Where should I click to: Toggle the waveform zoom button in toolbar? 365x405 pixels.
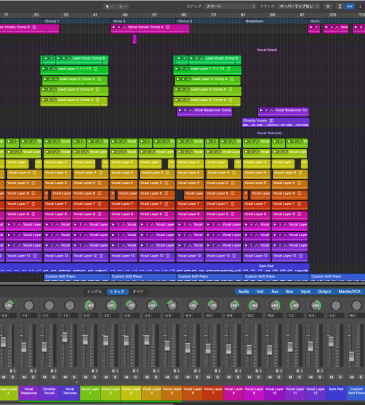tap(328, 6)
